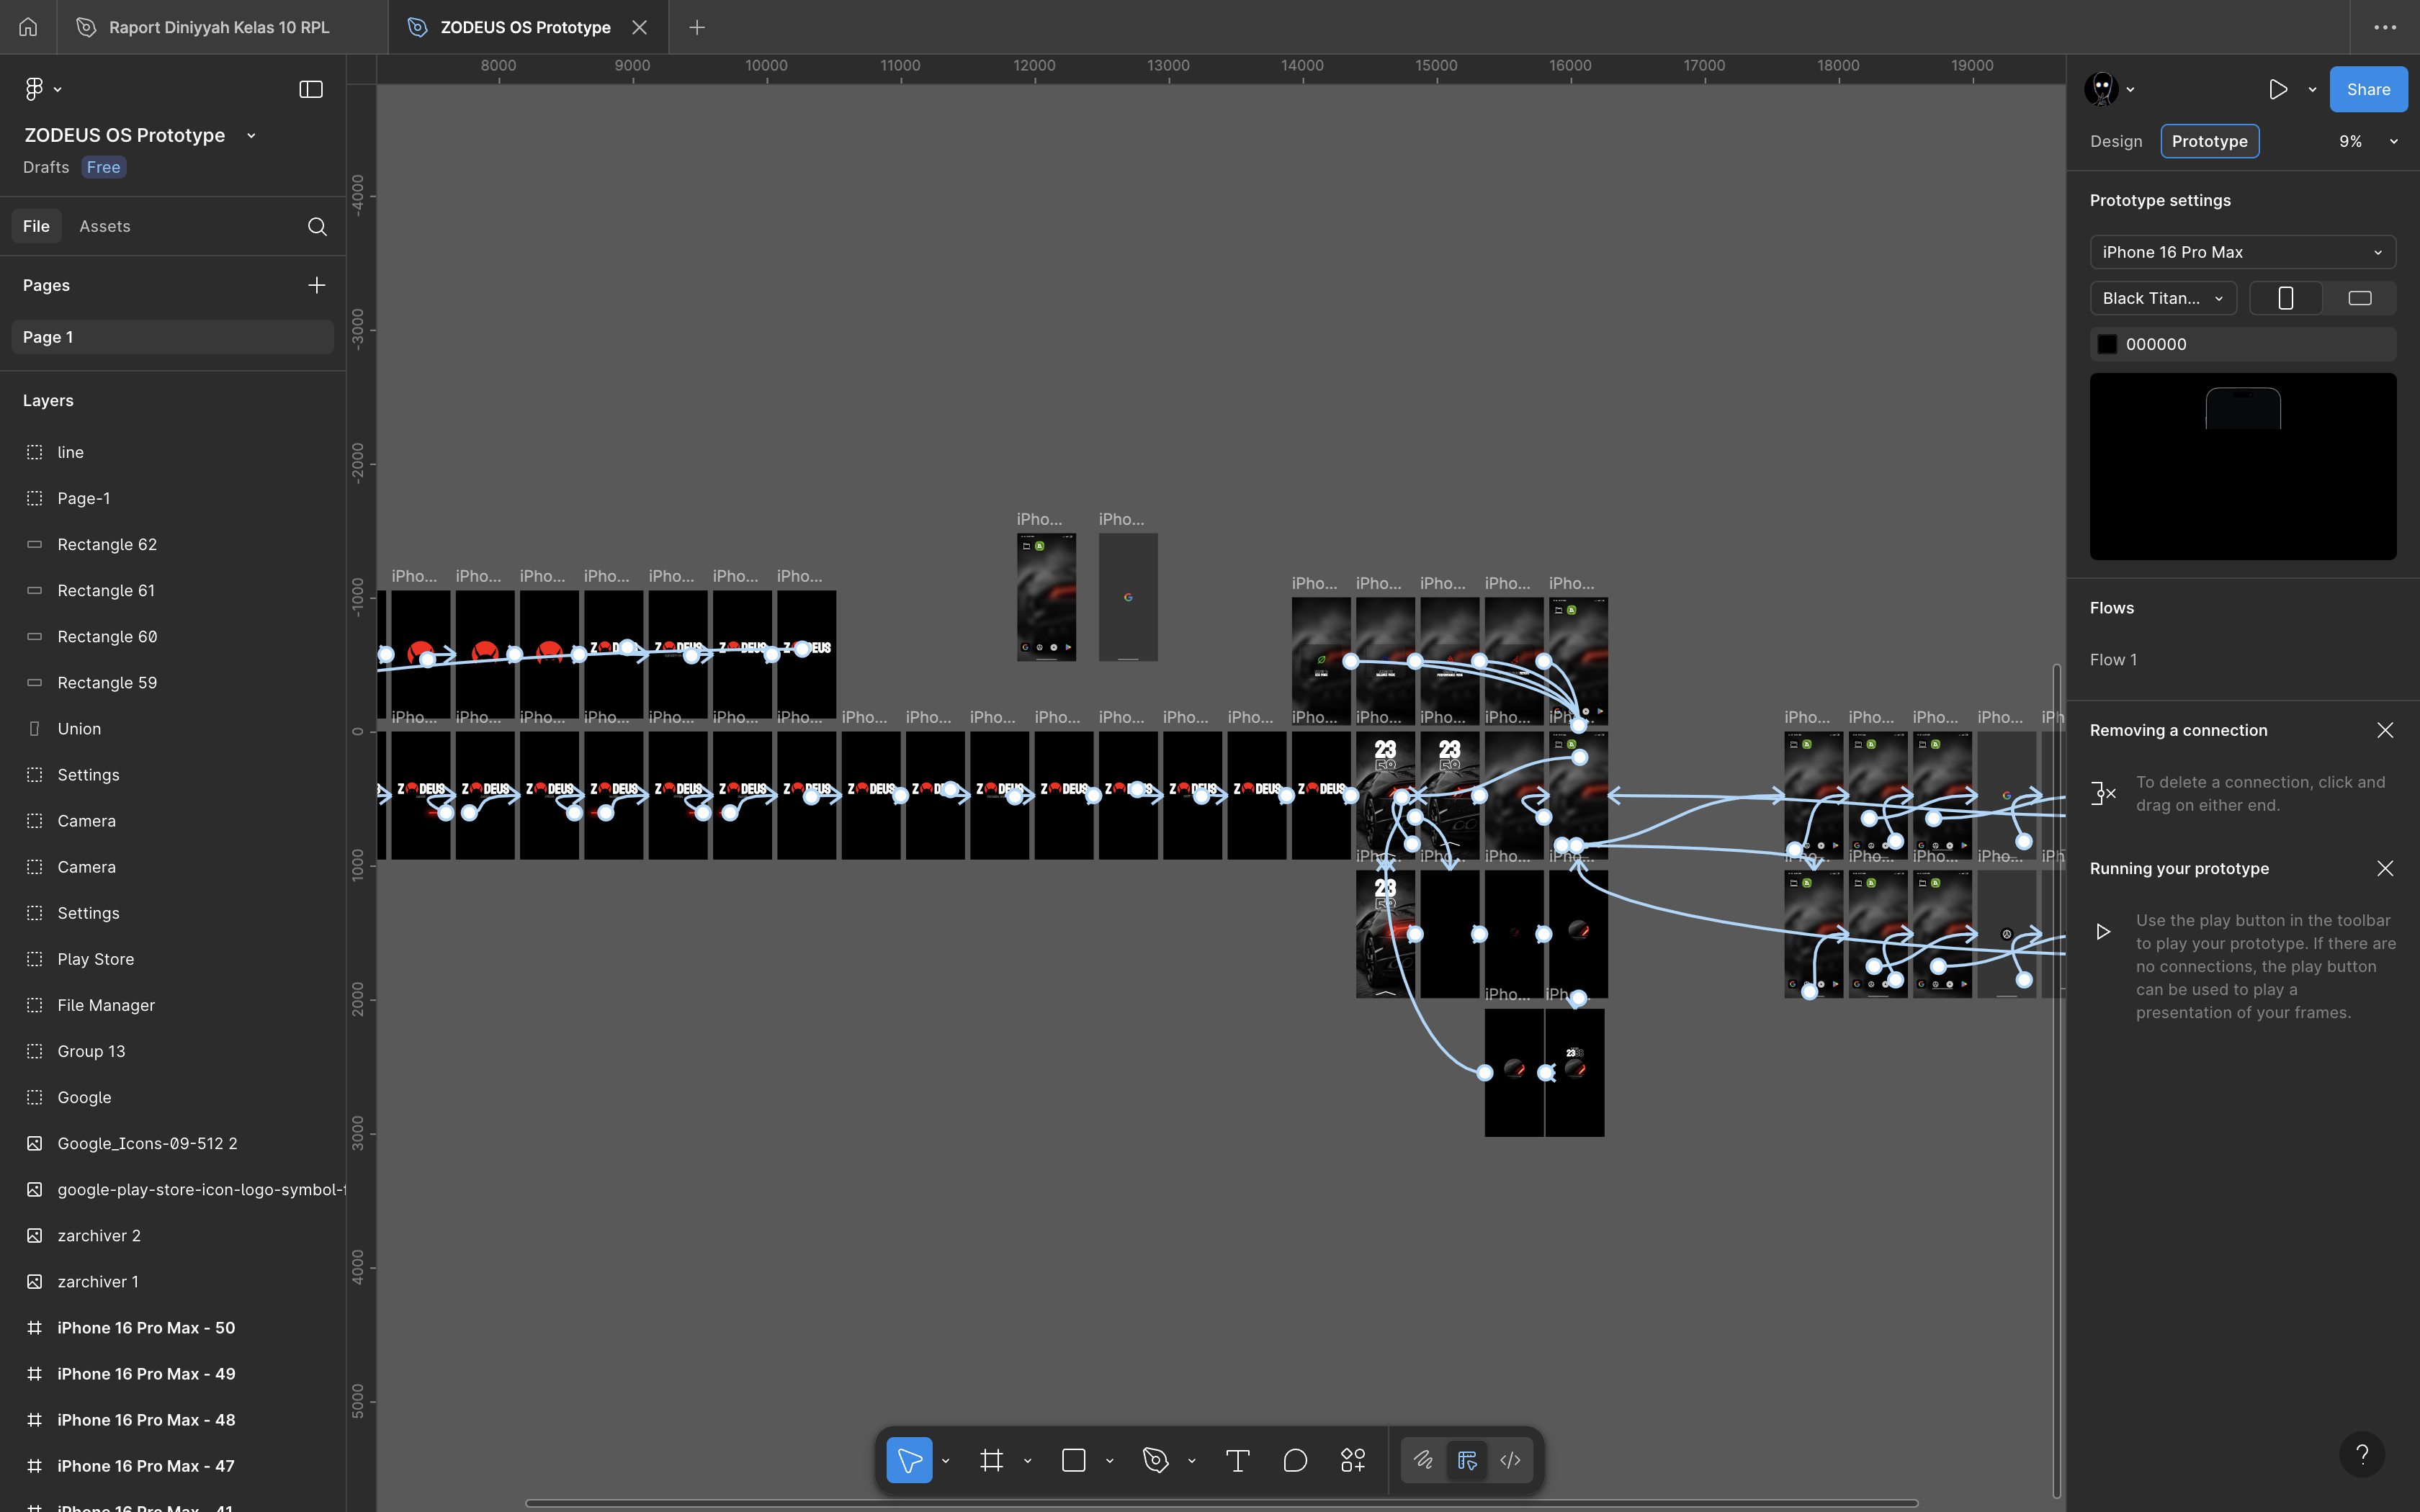
Task: Open the Assets tab
Action: (x=105, y=226)
